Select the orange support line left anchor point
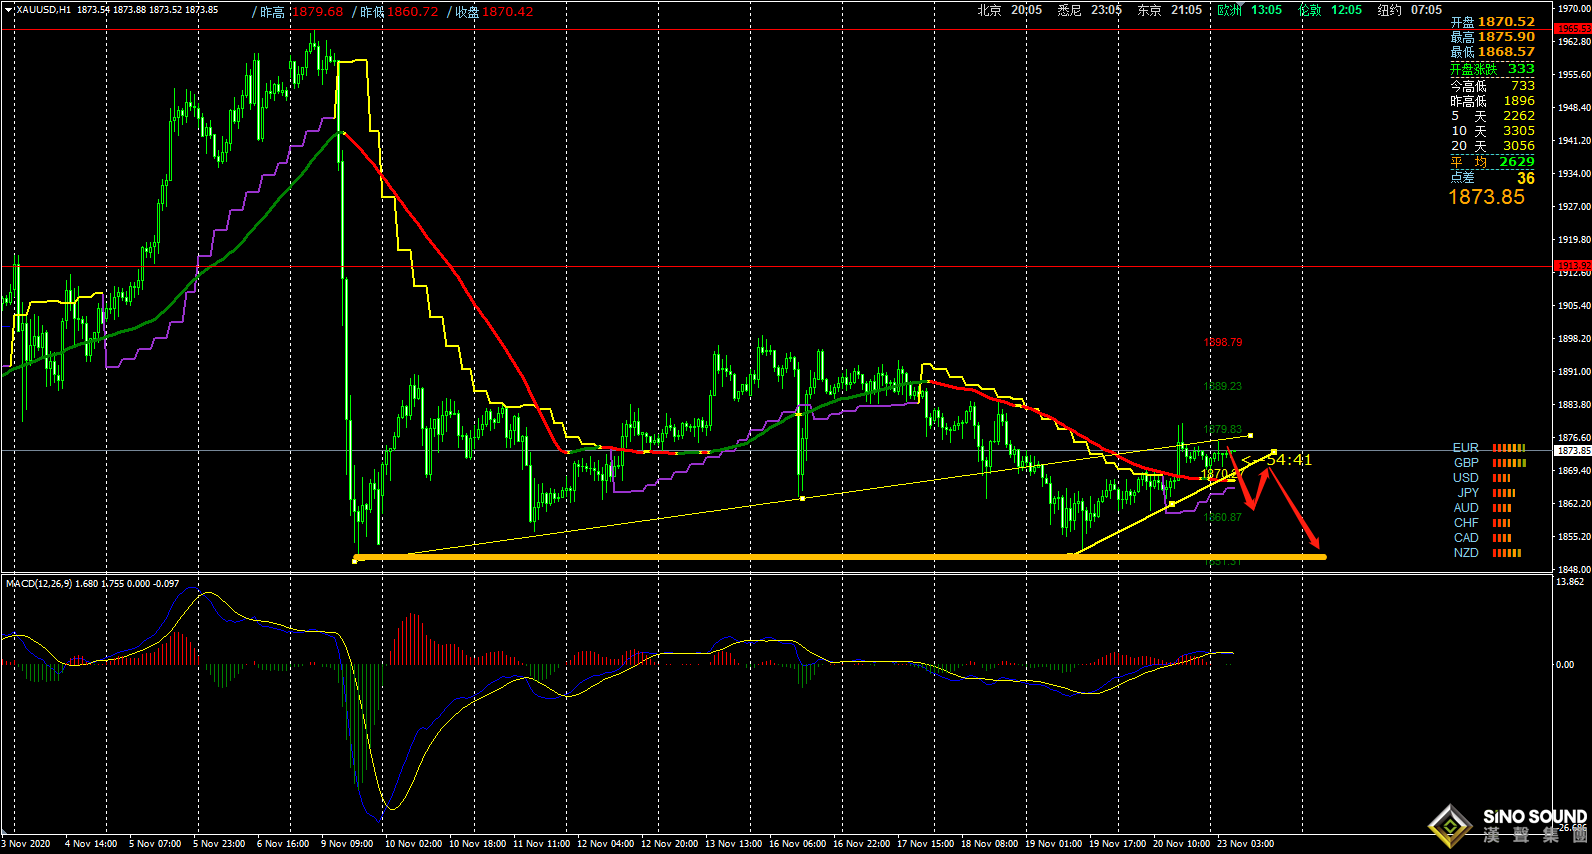Viewport: 1592px width, 854px height. click(x=356, y=559)
